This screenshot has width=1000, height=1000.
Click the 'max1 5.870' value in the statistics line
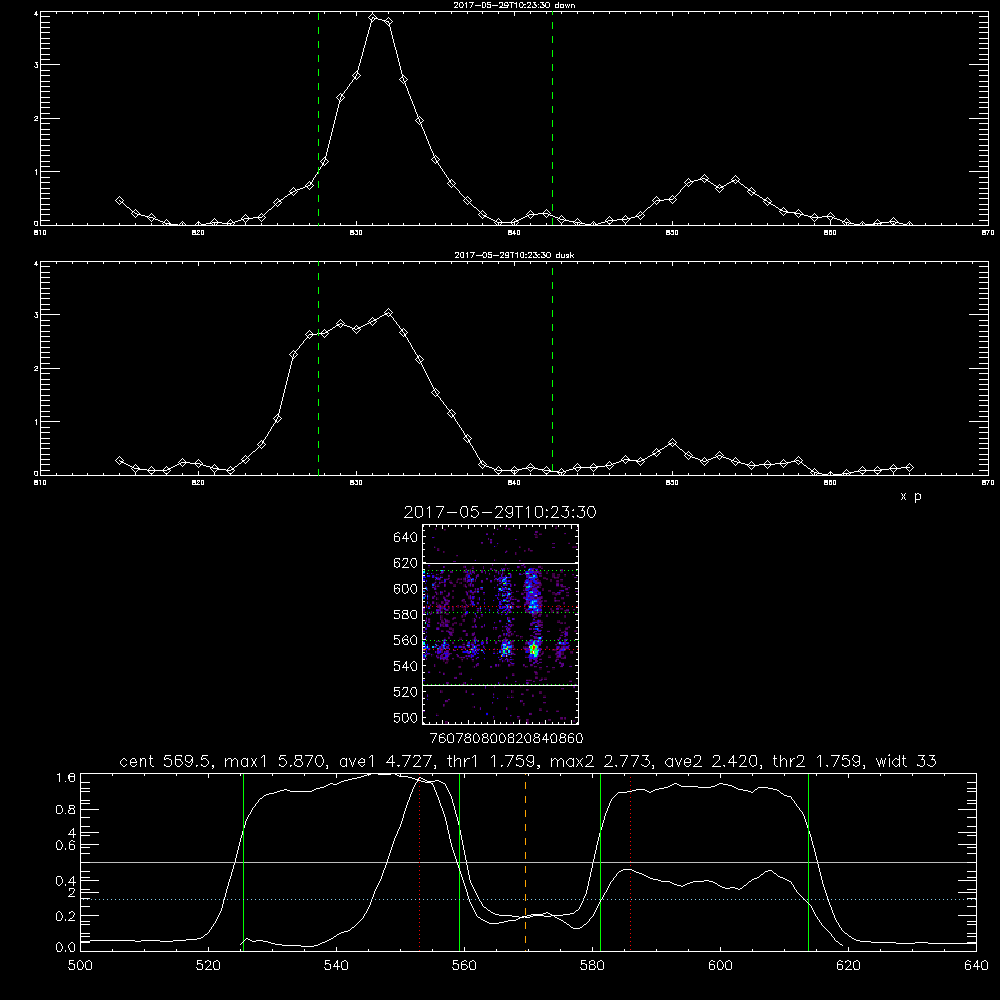[274, 761]
